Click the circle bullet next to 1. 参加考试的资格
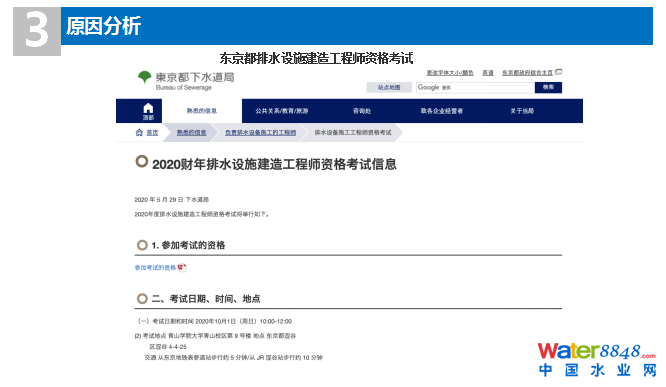Screen dimensions: 666x387 pyautogui.click(x=142, y=245)
